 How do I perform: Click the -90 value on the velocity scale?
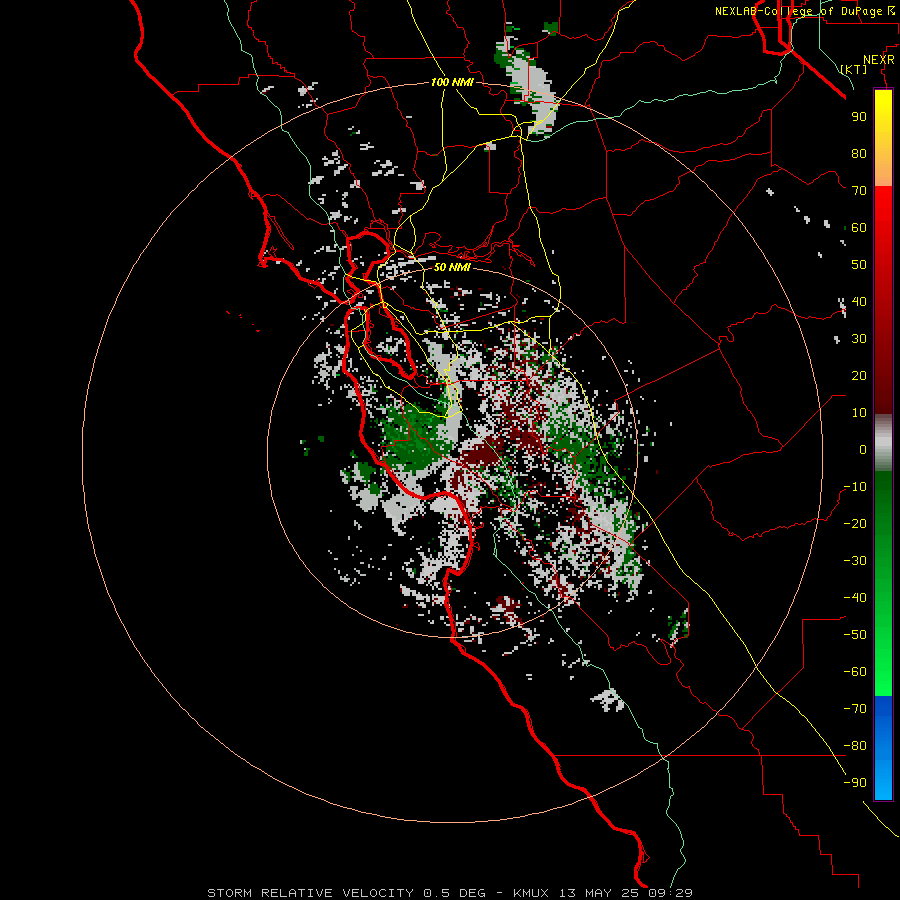click(855, 783)
